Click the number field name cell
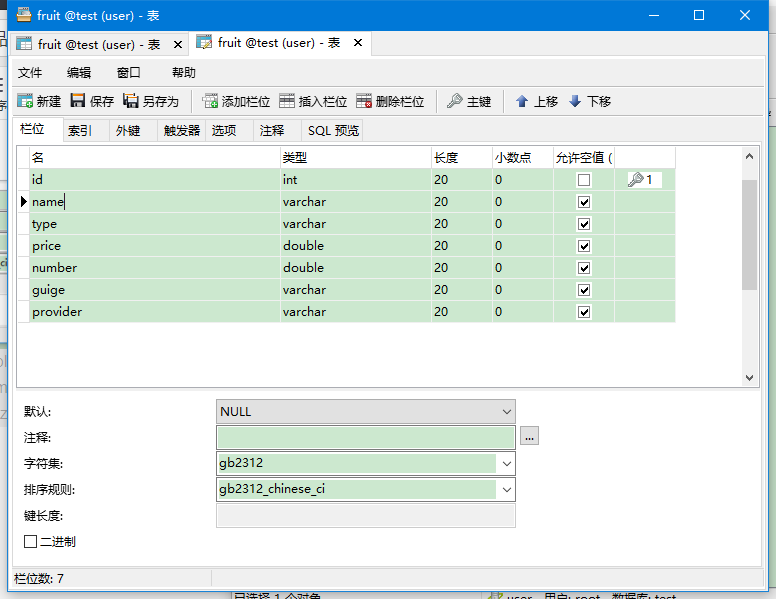The image size is (776, 599). [x=154, y=268]
